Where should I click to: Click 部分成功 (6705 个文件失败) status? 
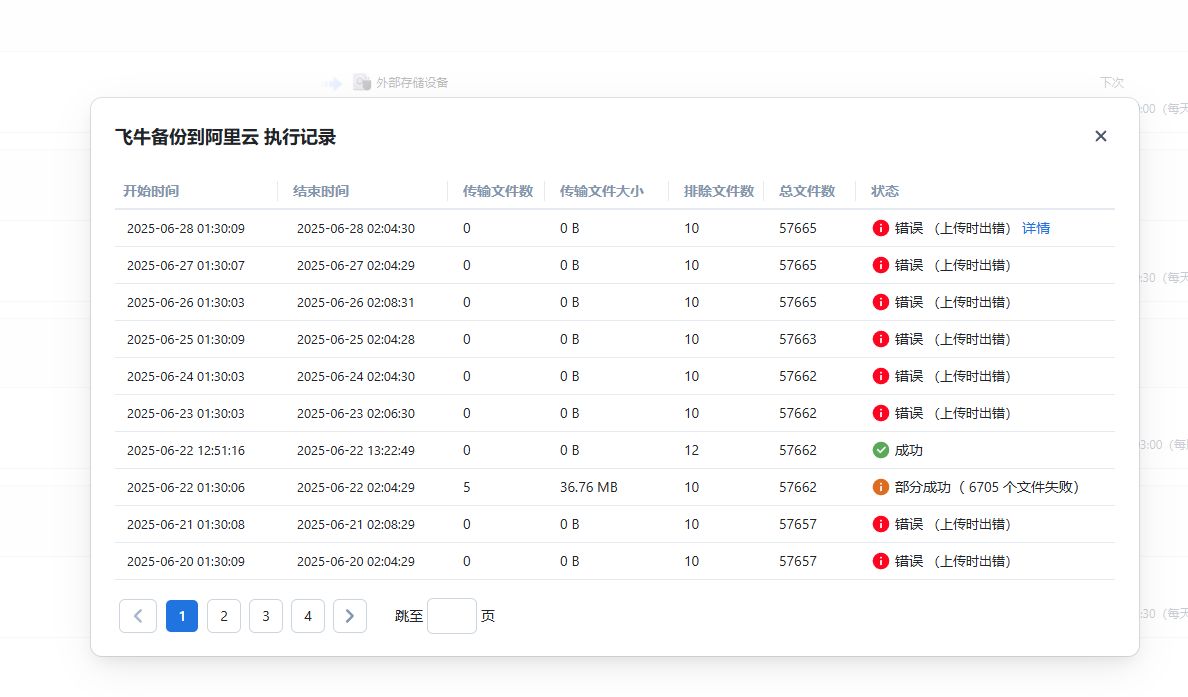pyautogui.click(x=986, y=487)
